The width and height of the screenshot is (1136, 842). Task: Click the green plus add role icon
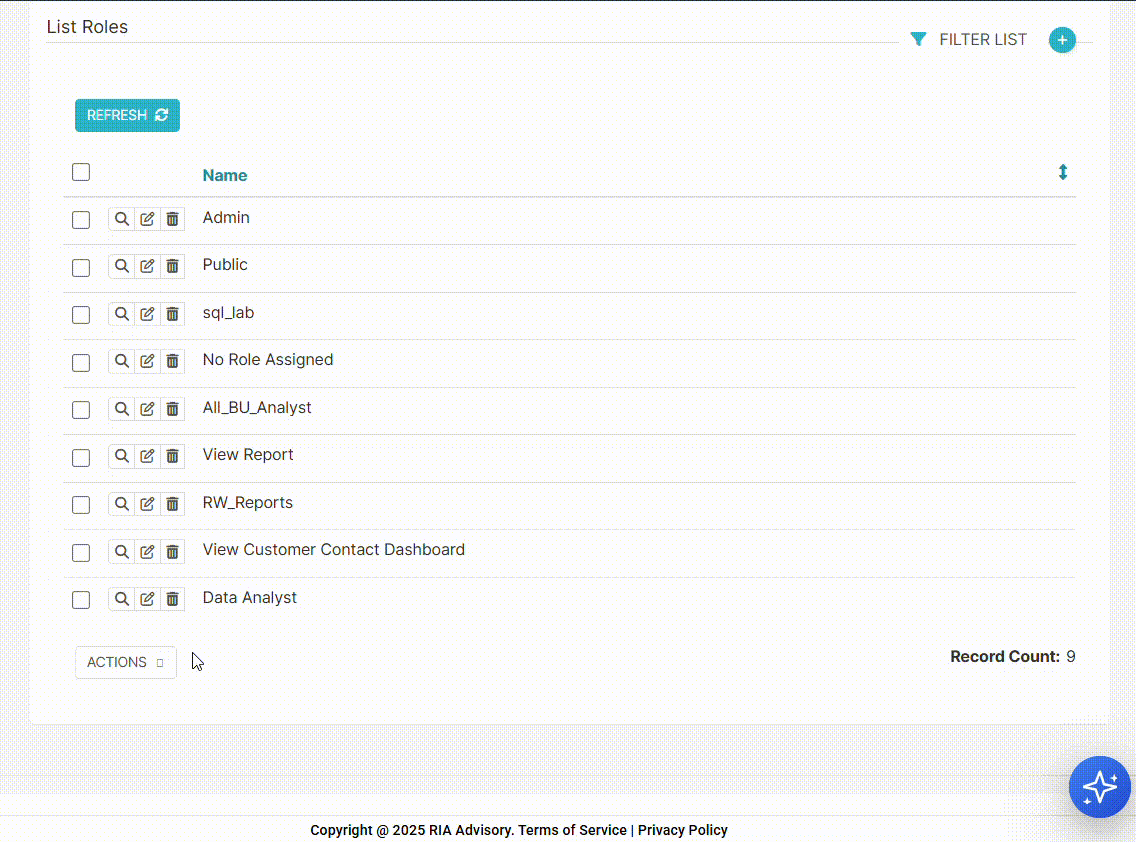pyautogui.click(x=1062, y=40)
